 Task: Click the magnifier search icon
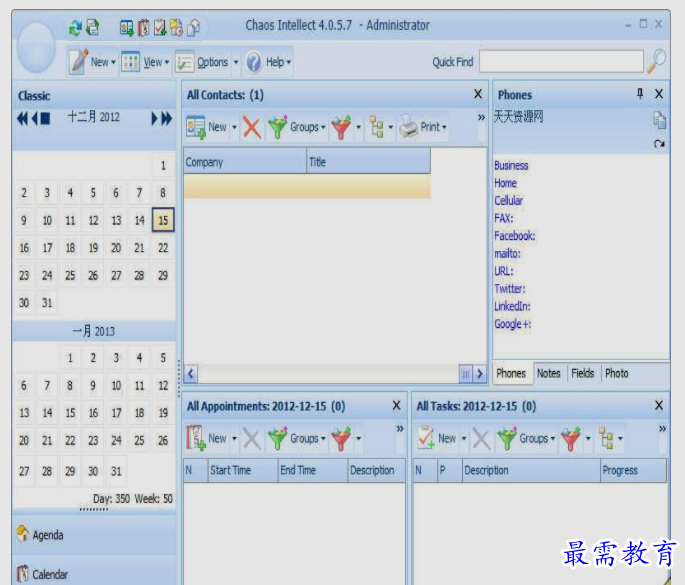[x=657, y=61]
